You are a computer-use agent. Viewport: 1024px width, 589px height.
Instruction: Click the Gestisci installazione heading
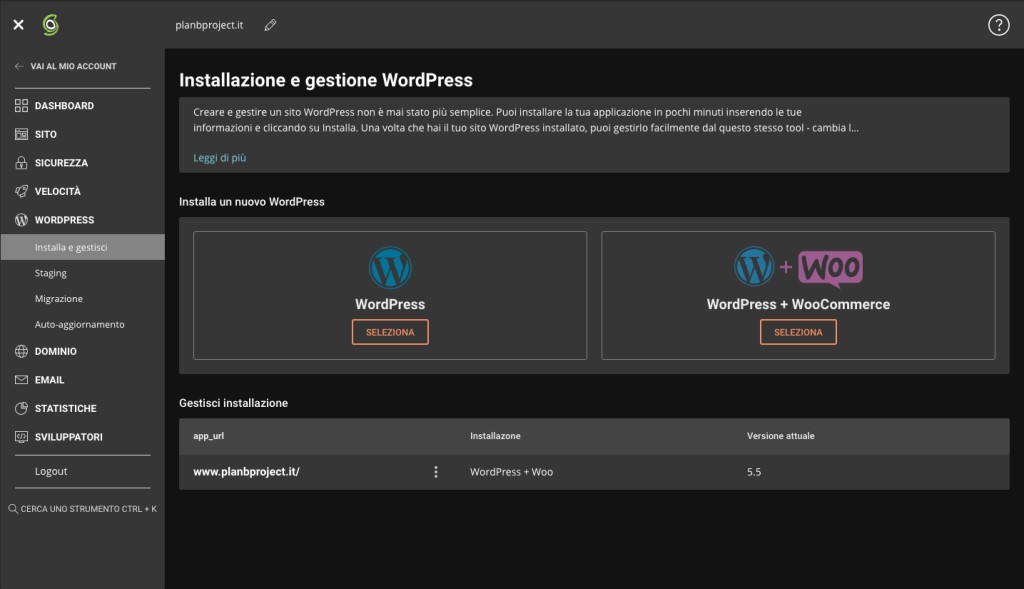[x=233, y=403]
